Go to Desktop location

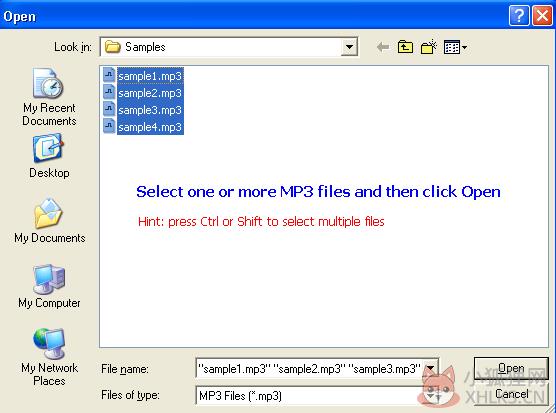pyautogui.click(x=49, y=156)
